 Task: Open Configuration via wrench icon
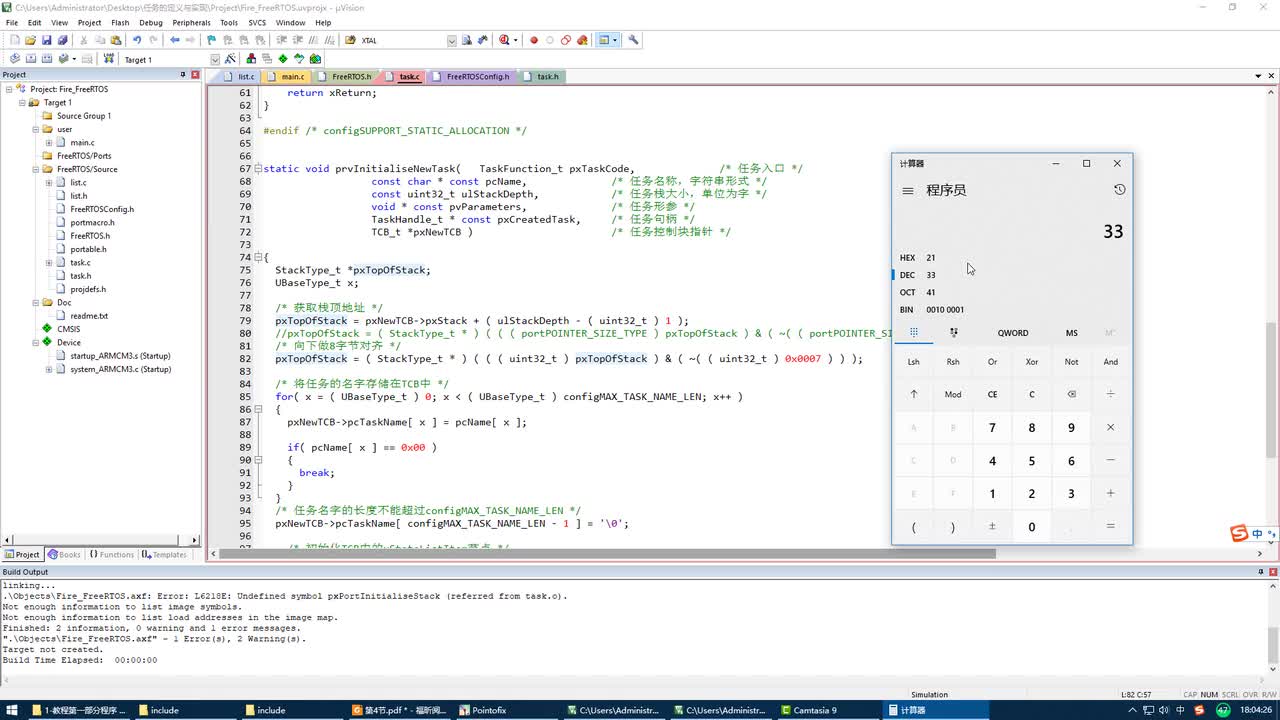coord(633,40)
